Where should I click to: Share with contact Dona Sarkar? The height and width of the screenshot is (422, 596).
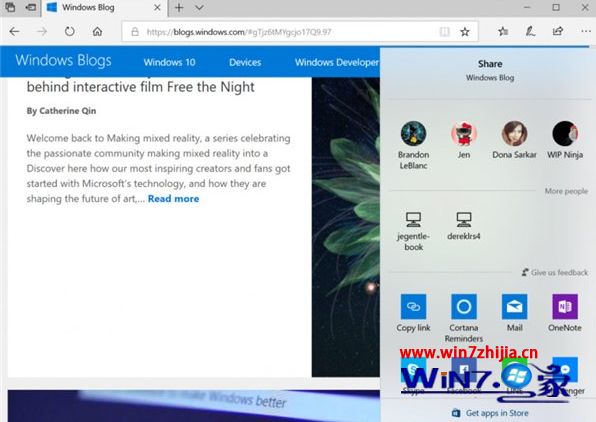pos(514,140)
